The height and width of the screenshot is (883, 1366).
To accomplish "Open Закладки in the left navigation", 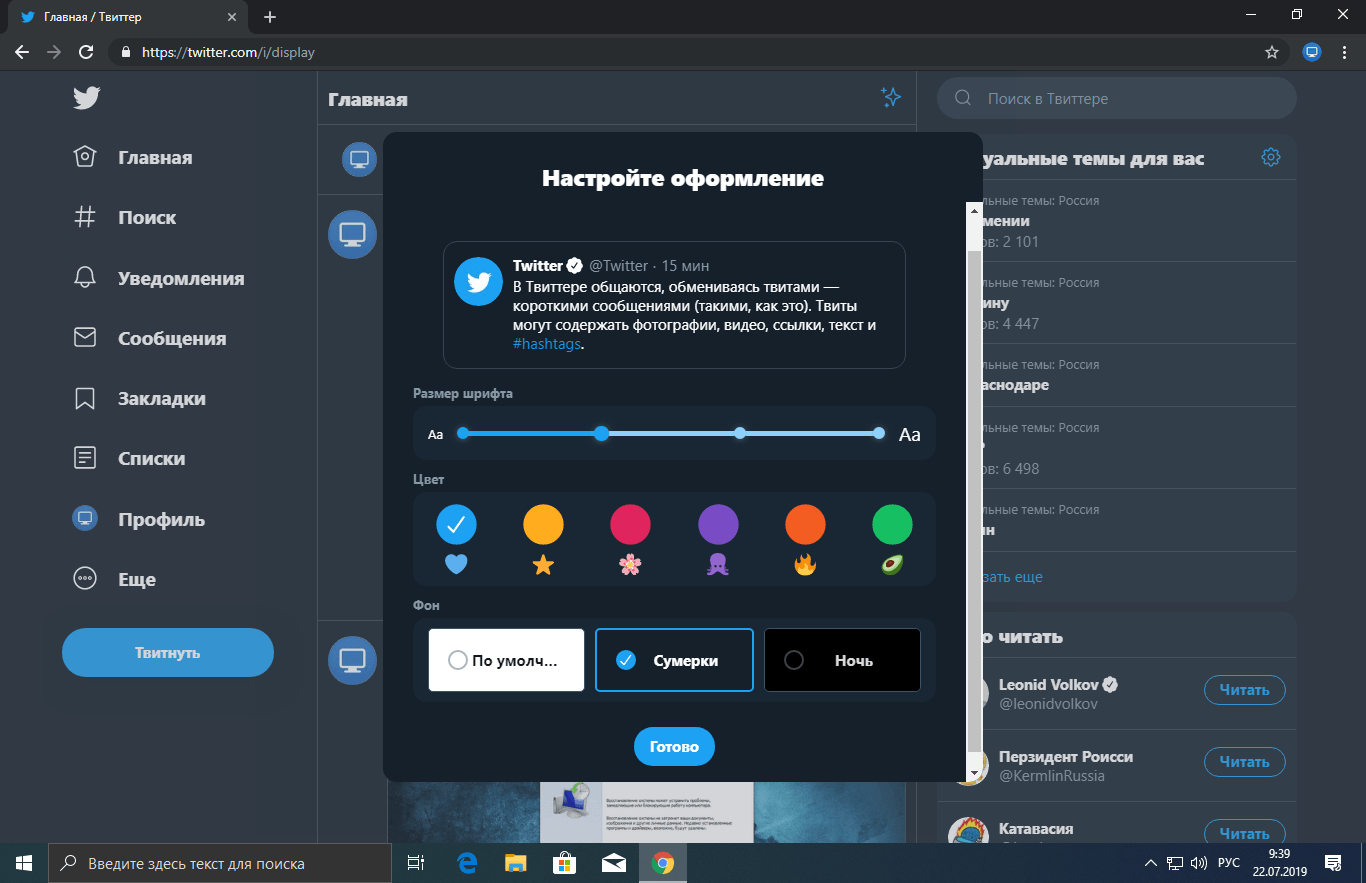I will click(161, 398).
